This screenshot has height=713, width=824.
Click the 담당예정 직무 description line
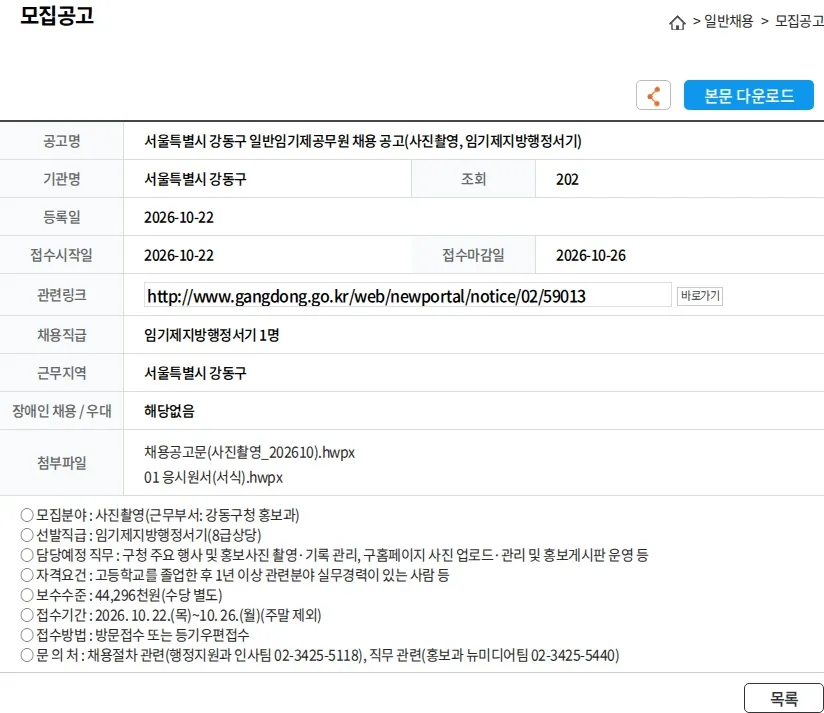334,555
